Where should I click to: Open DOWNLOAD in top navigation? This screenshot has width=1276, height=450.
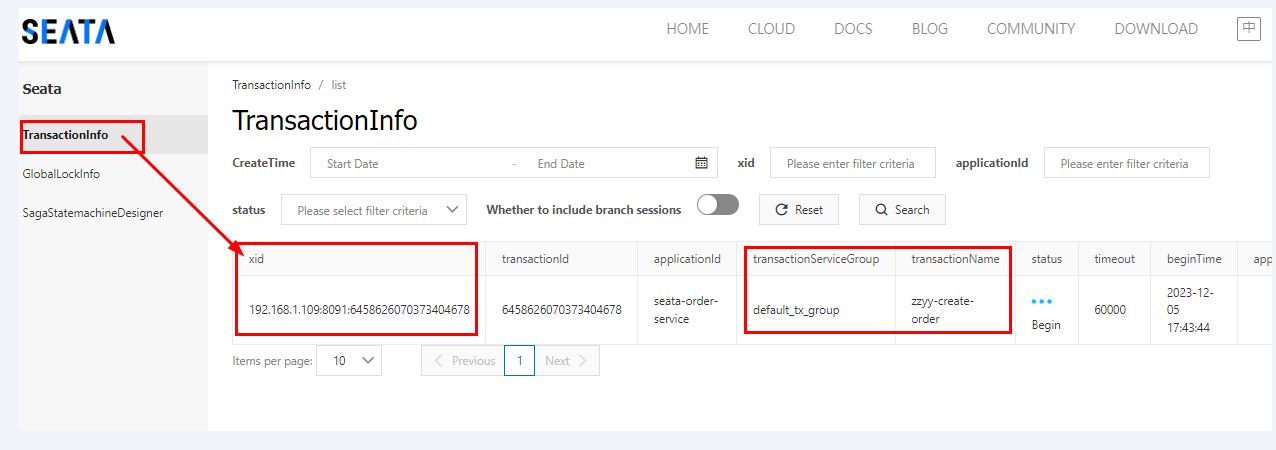pos(1156,29)
